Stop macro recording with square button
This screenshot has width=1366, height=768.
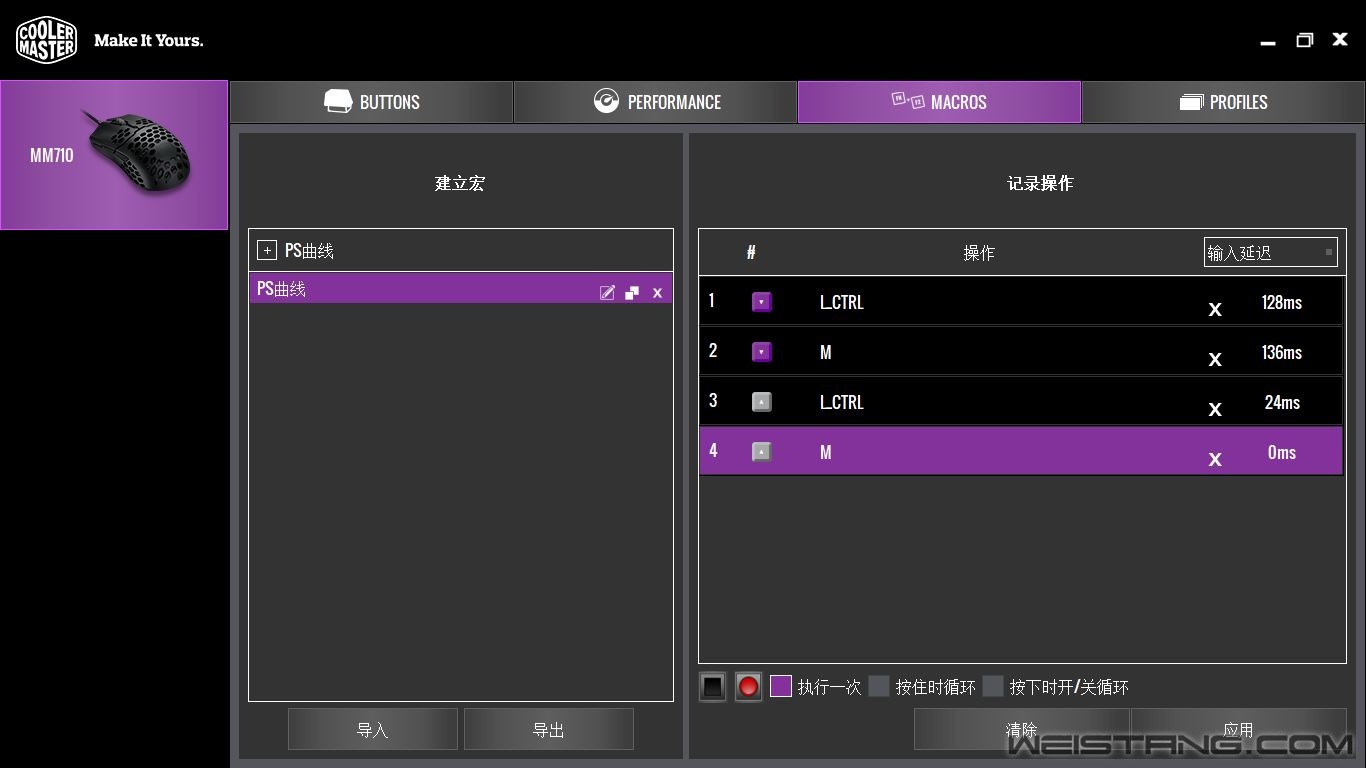click(712, 687)
